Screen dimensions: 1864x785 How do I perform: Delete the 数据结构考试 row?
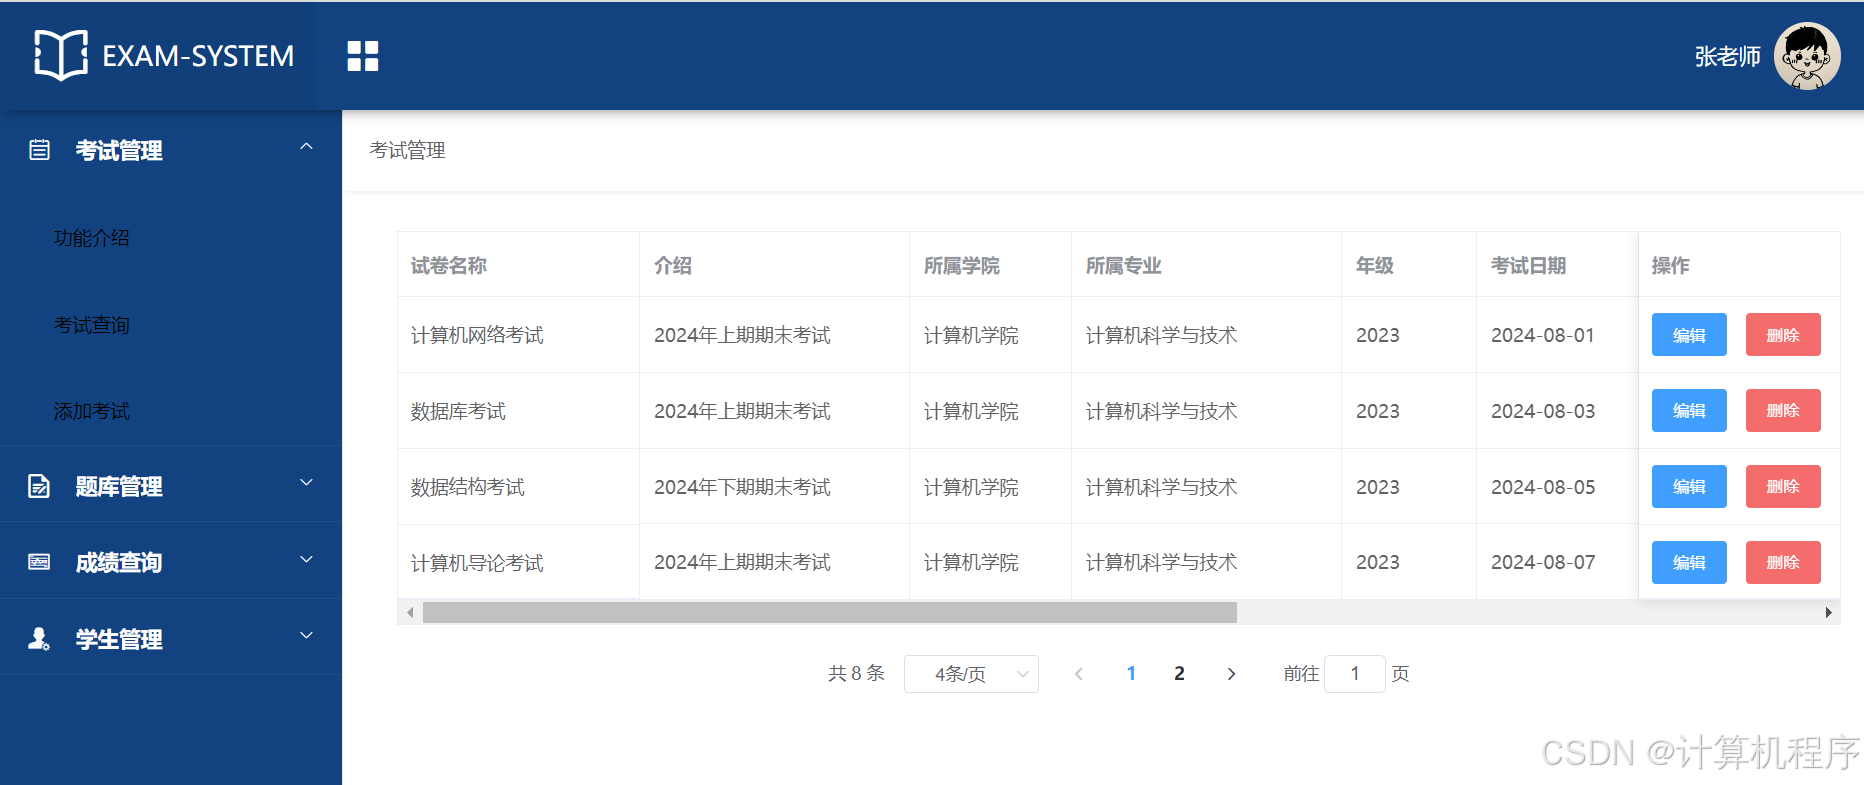1783,487
